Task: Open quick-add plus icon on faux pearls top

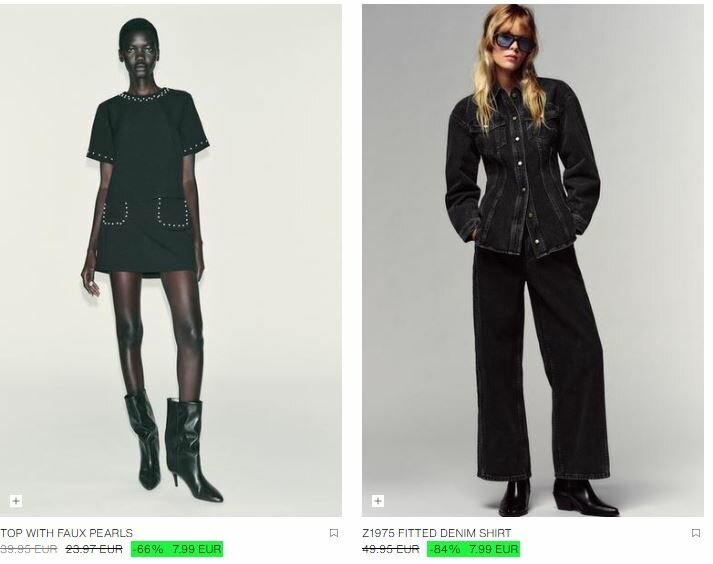Action: coord(16,501)
